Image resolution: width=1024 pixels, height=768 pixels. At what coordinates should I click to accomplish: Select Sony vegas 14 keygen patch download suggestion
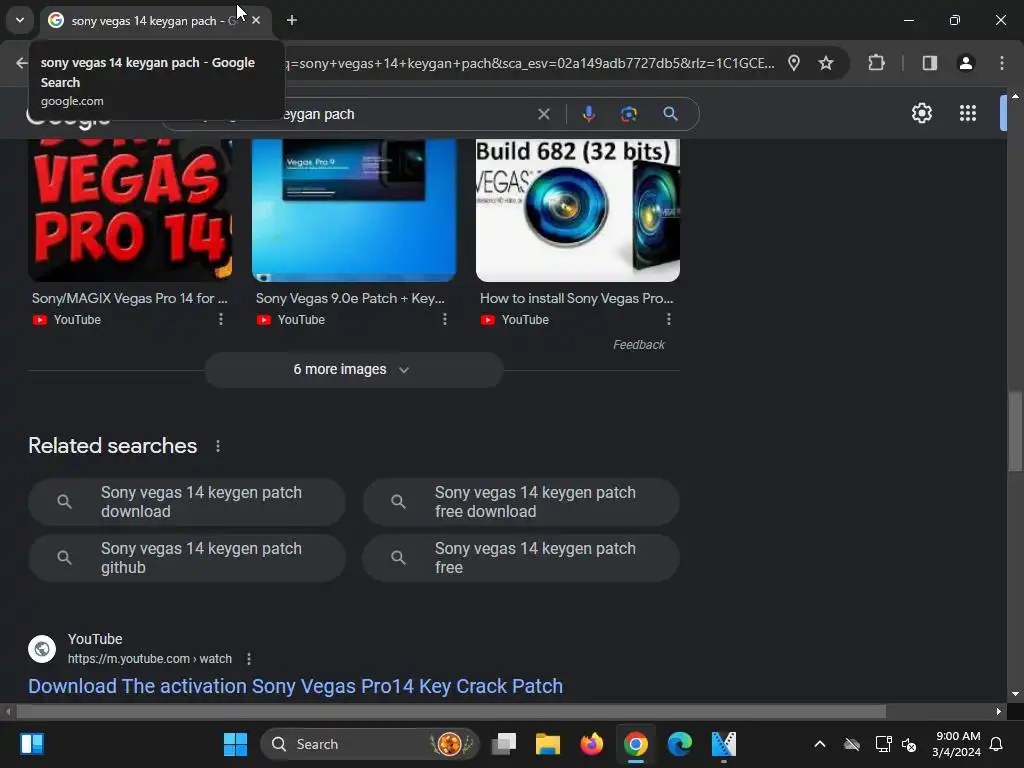pos(187,502)
